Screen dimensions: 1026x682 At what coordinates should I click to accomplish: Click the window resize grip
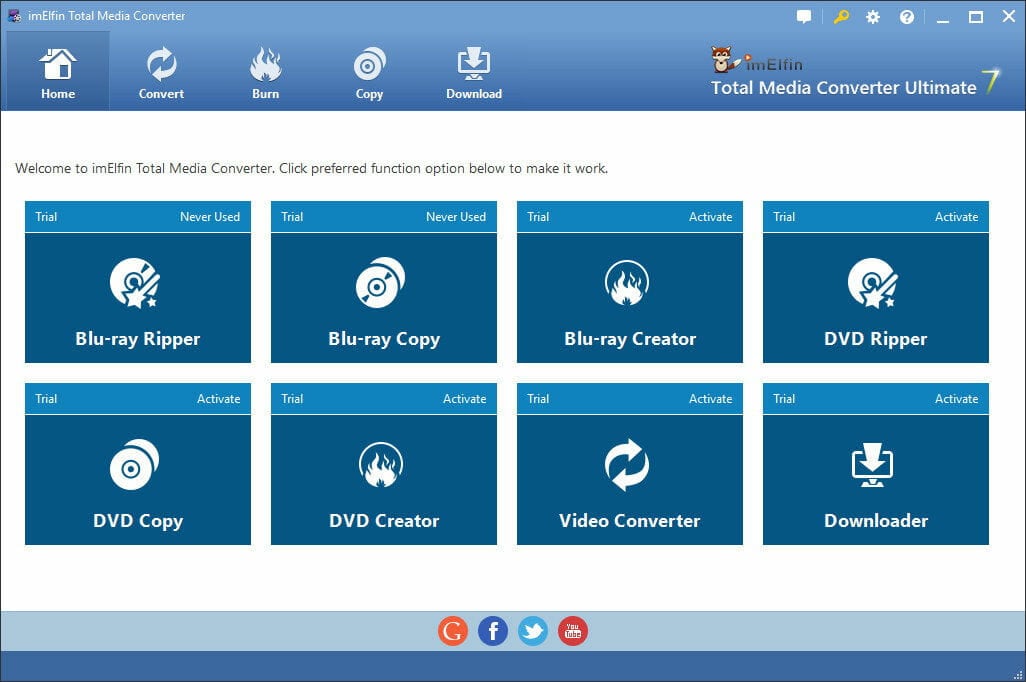(x=1018, y=675)
